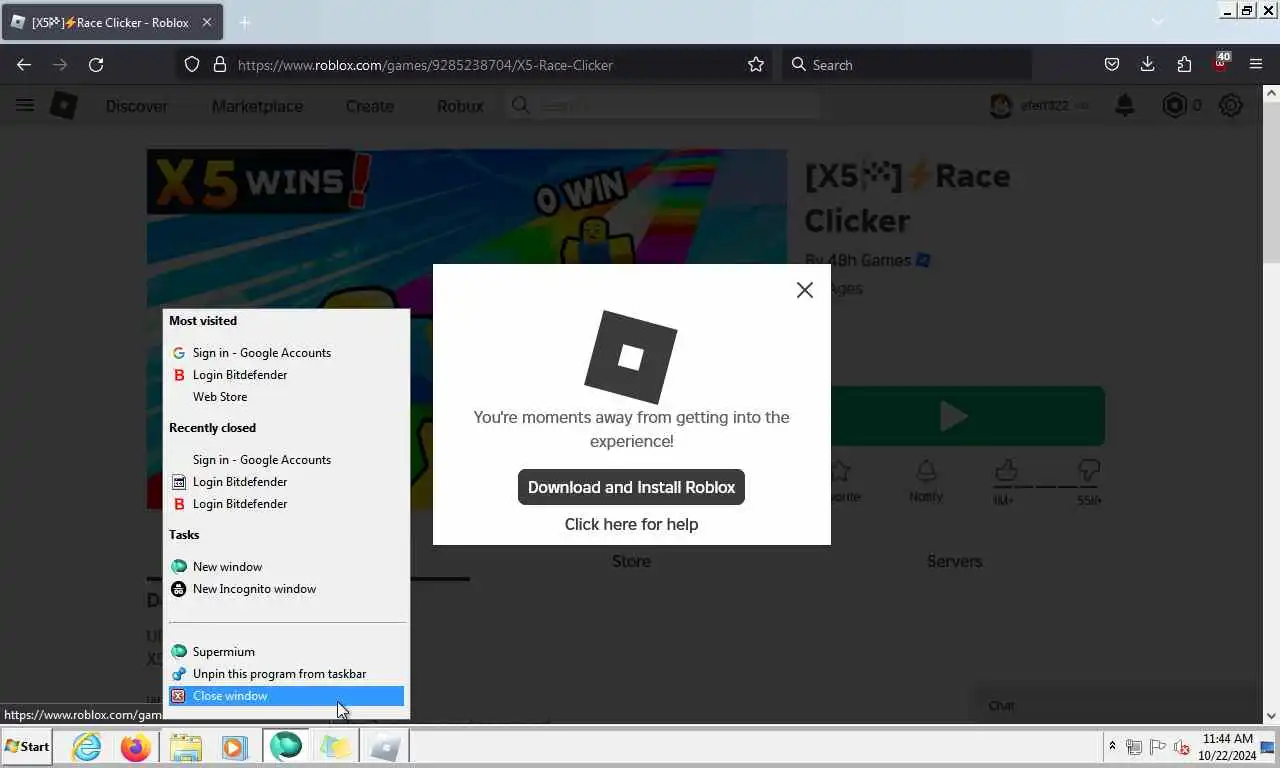Click the muted volume tray icon
The height and width of the screenshot is (768, 1280).
(x=1181, y=747)
